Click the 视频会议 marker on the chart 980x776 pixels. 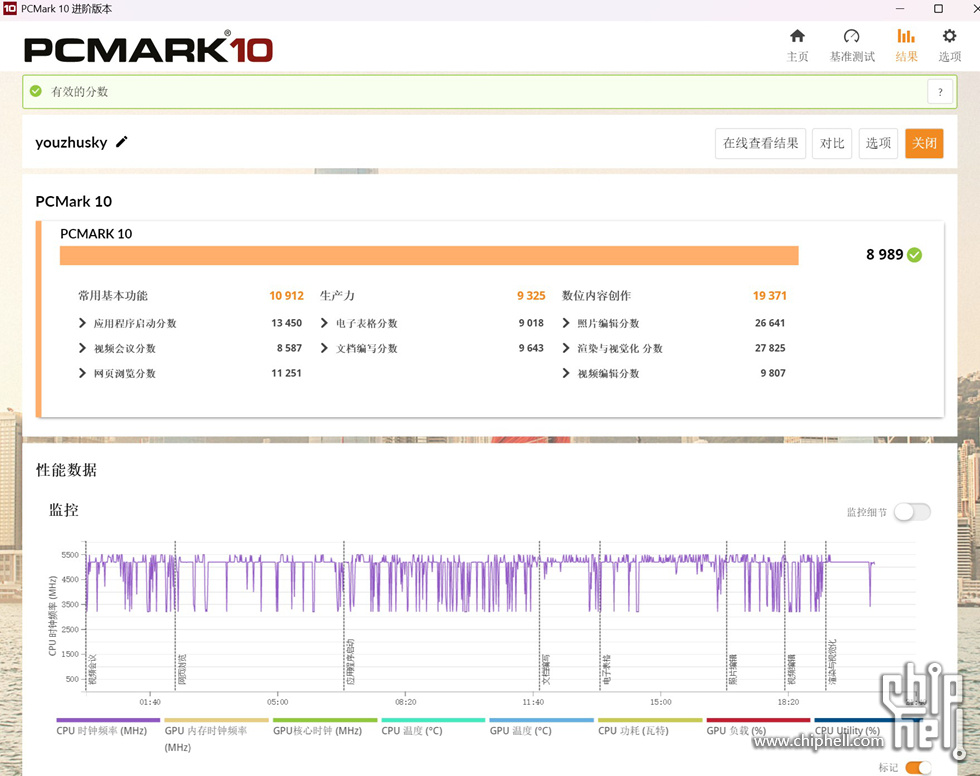click(92, 669)
